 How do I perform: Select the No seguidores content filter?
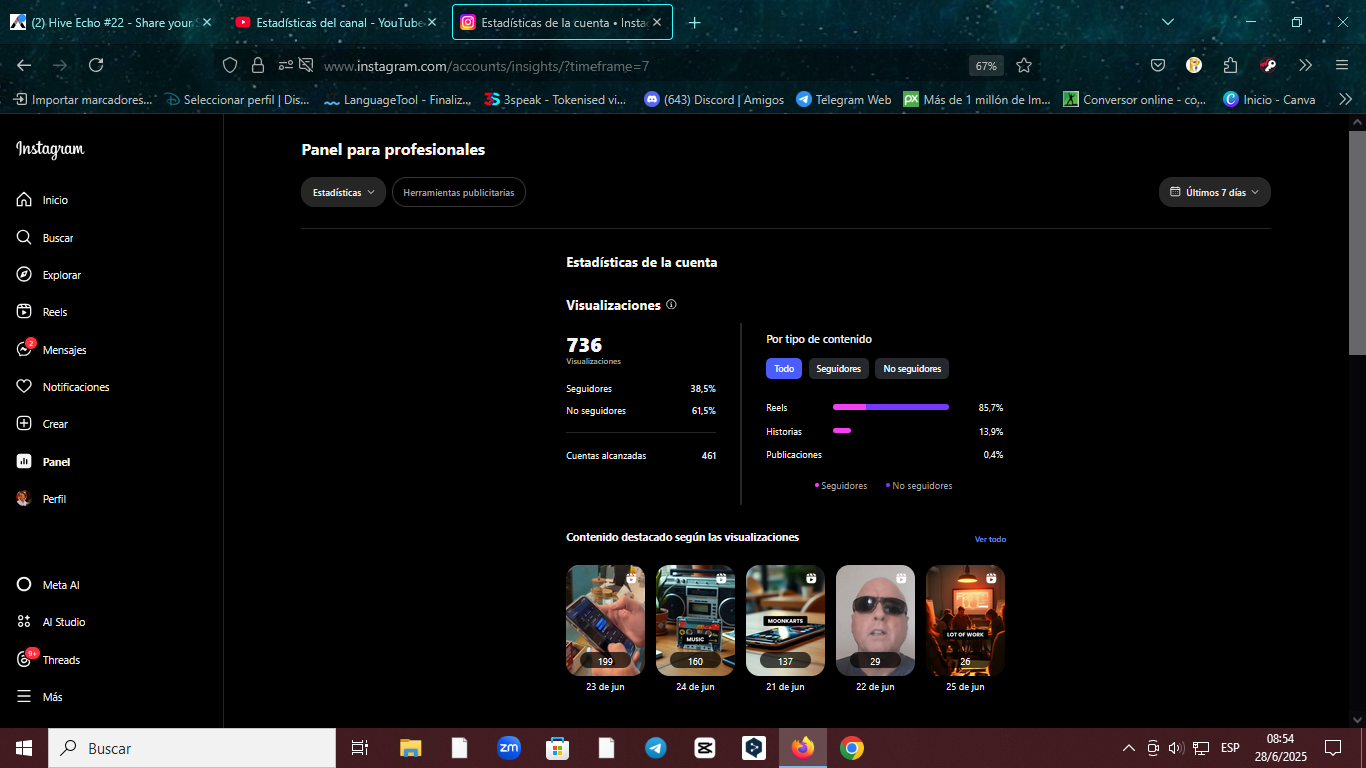[912, 369]
